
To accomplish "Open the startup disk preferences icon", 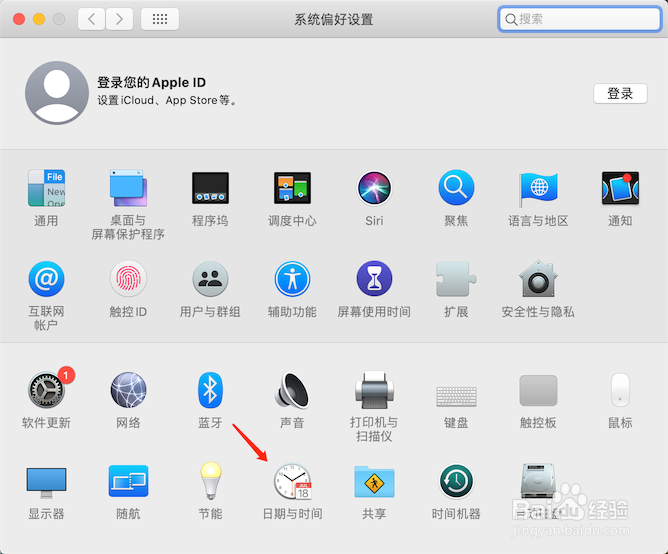I will 538,482.
